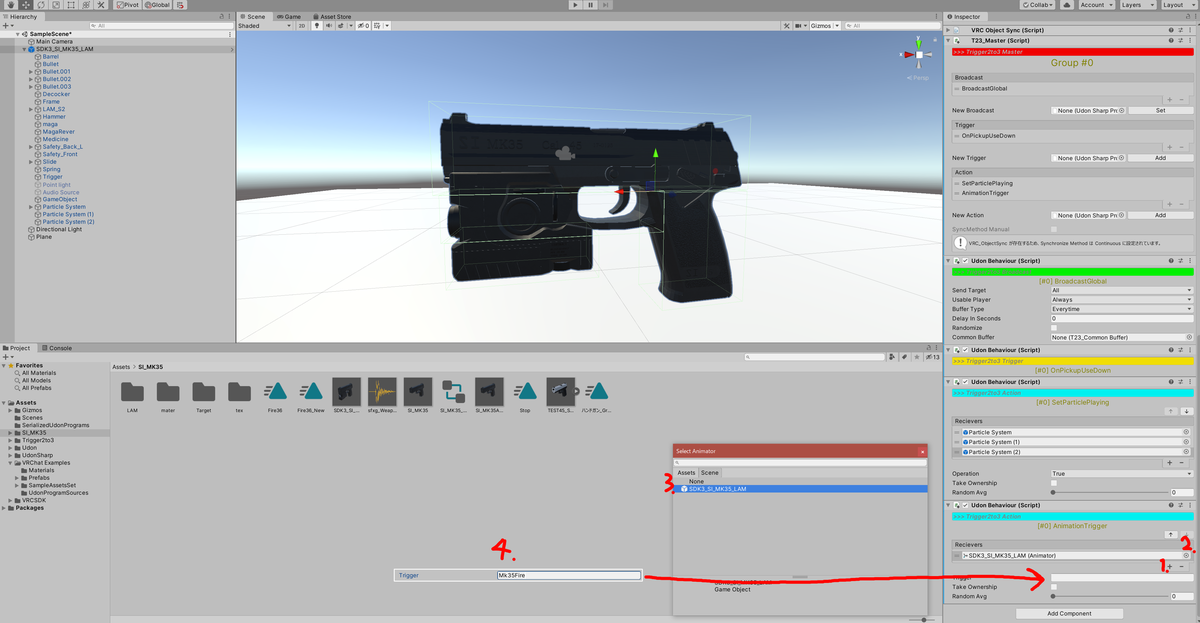Toggle the Pivot handle position button
This screenshot has width=1200, height=623.
[128, 5]
